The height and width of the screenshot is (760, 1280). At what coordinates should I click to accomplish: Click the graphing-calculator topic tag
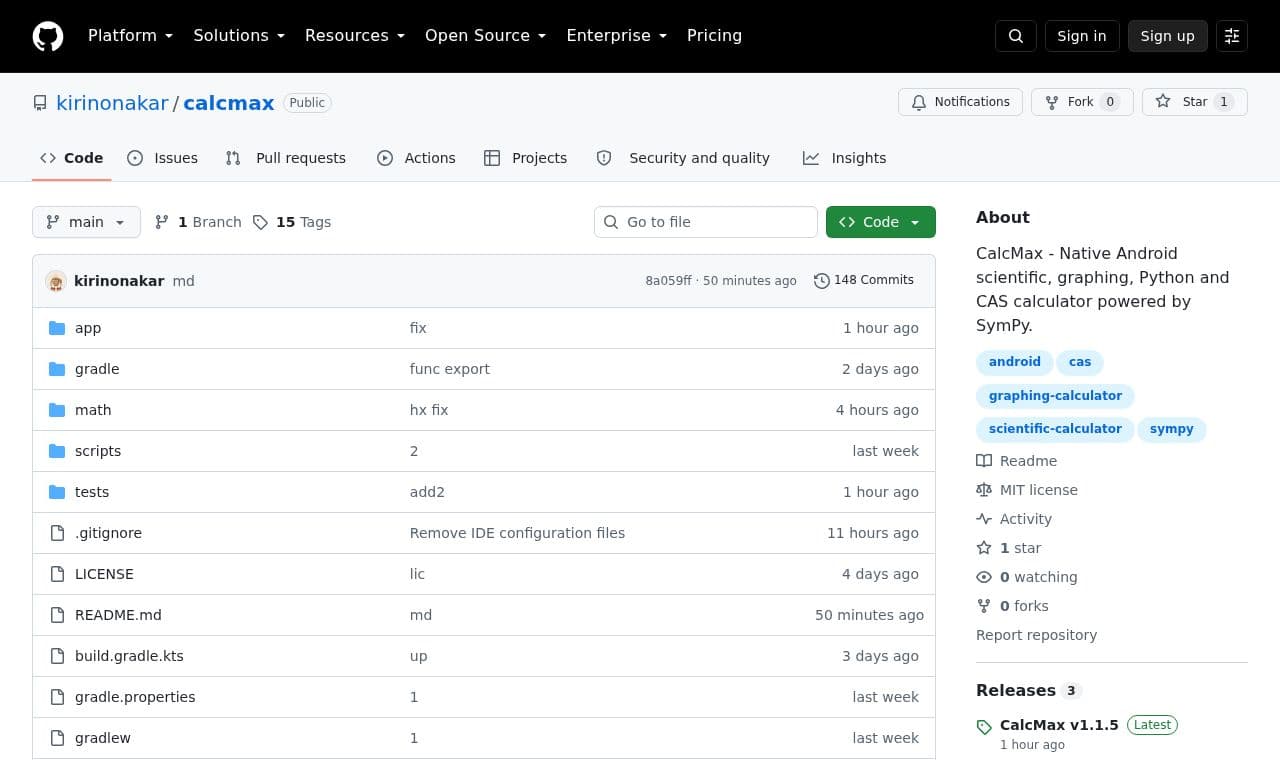1055,396
